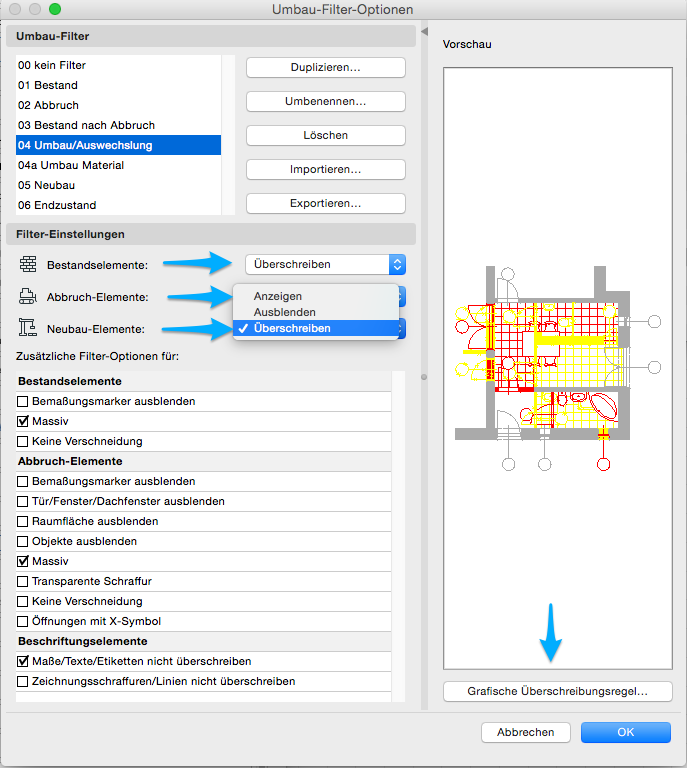Click the Bestandselemente brick wall icon
This screenshot has height=768, width=687.
coord(27,264)
